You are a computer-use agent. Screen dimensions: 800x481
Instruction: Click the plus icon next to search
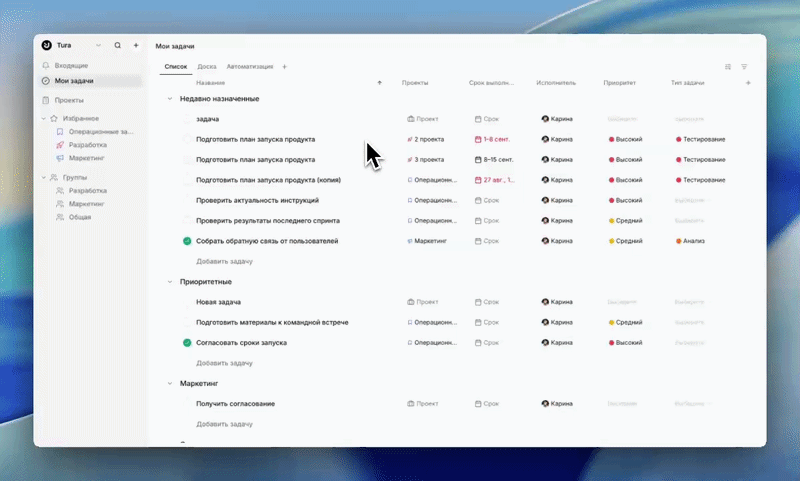pos(136,45)
